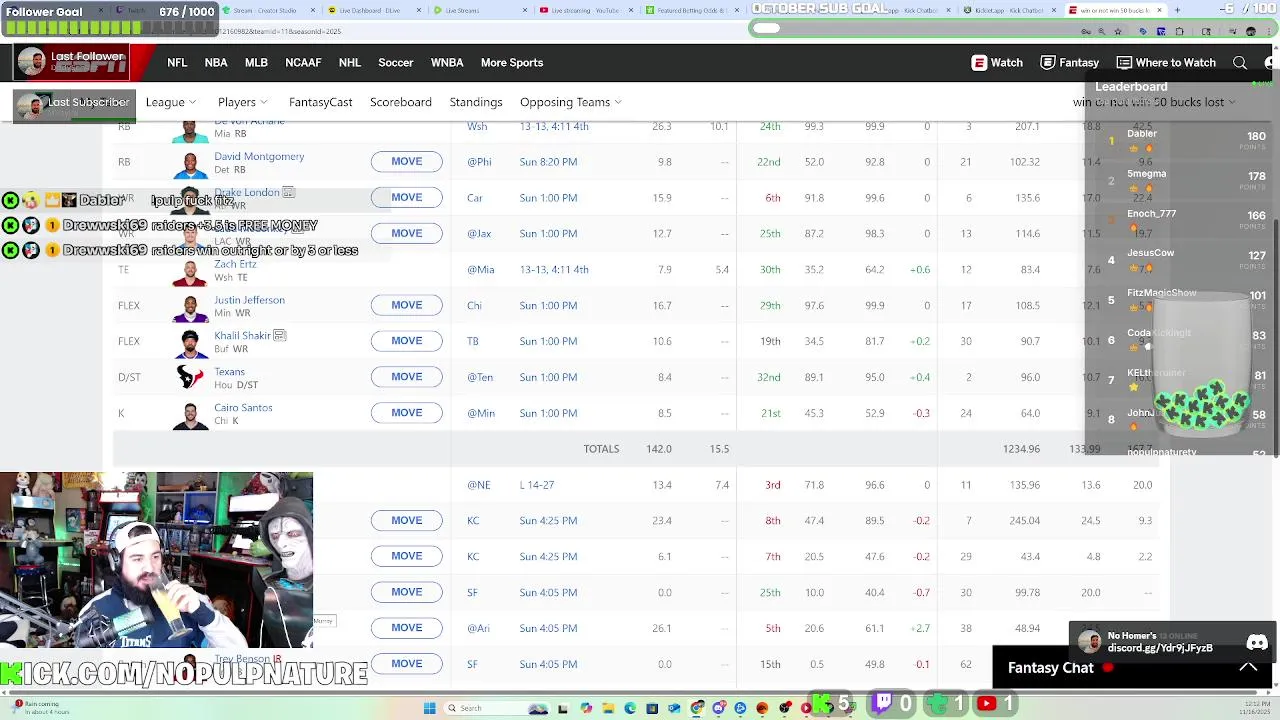
Task: Click Khalil Shakir news note icon
Action: (x=280, y=335)
